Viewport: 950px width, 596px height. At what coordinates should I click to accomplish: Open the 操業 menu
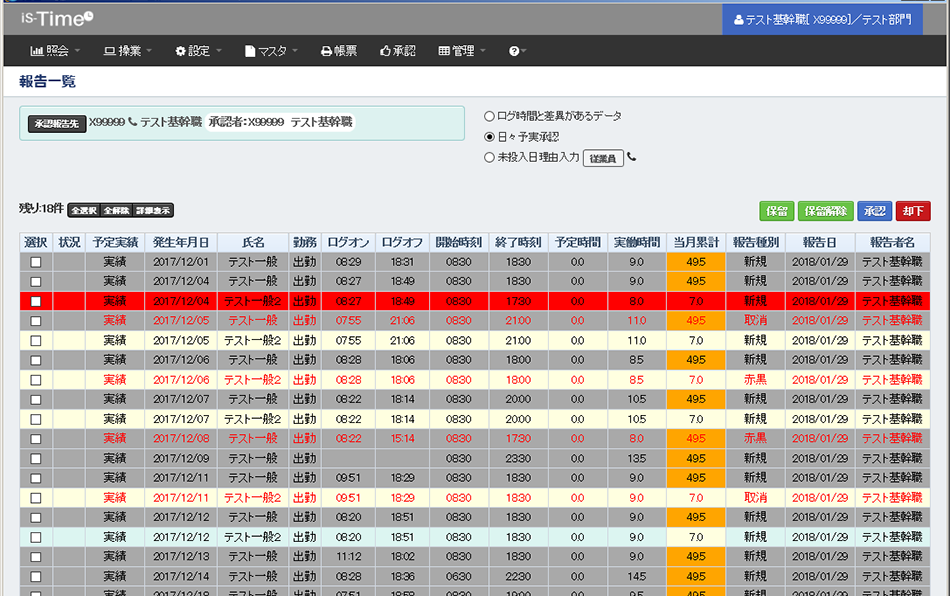pyautogui.click(x=127, y=51)
